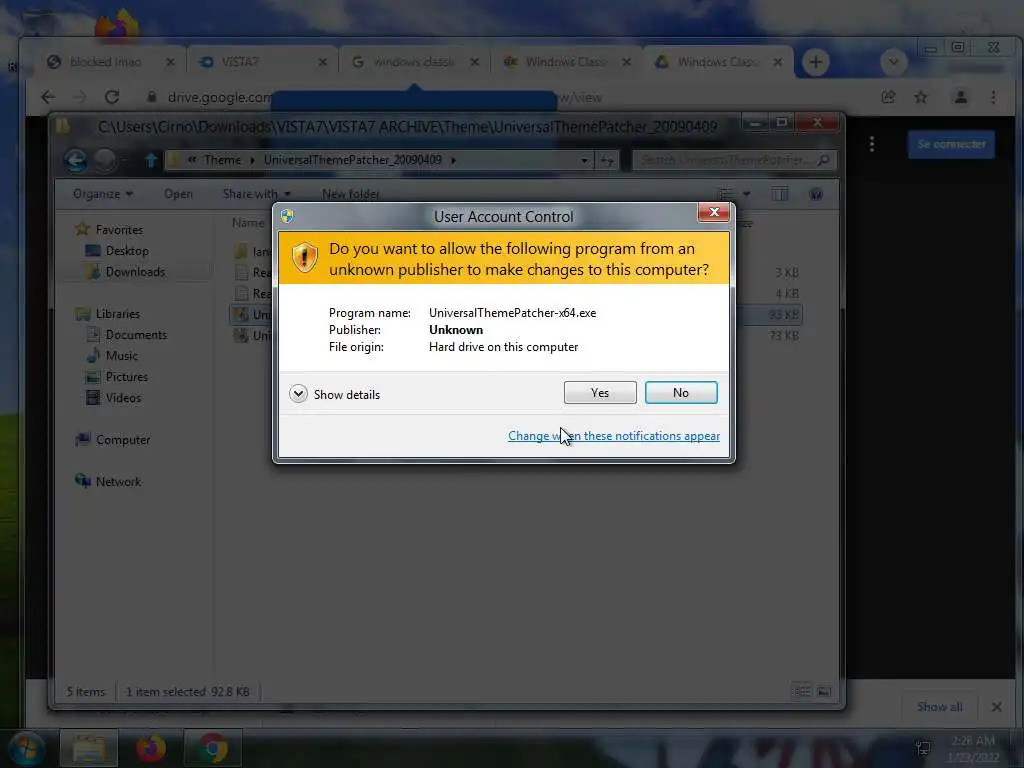The height and width of the screenshot is (768, 1024).
Task: Switch to windows classic Google search tab
Action: 414,62
